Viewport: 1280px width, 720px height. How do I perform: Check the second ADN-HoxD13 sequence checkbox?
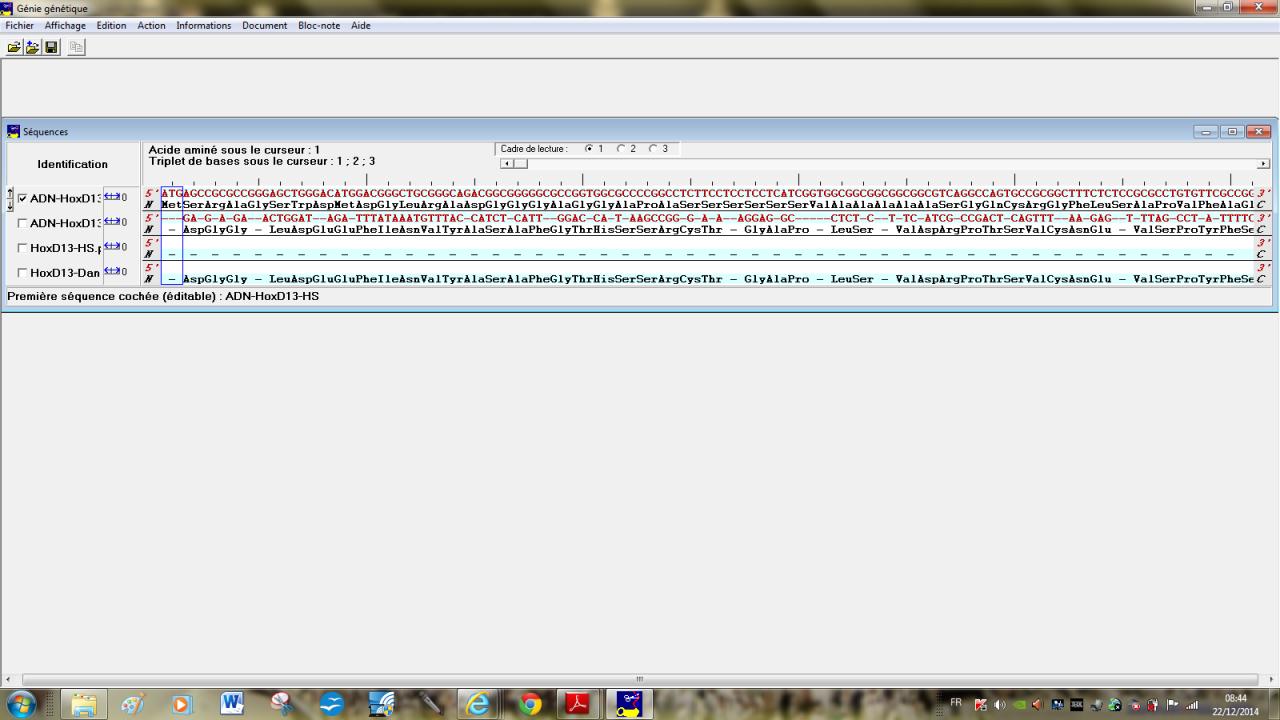point(23,223)
